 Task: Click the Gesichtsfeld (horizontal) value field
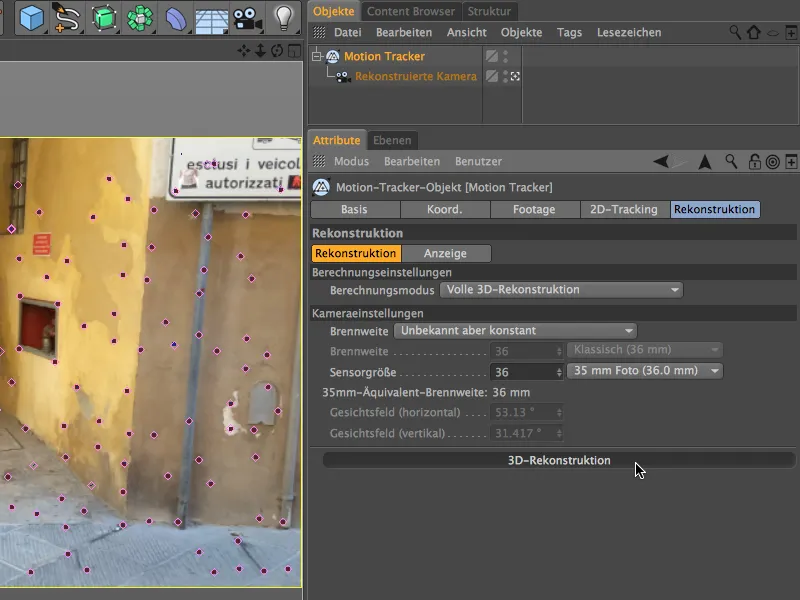point(522,412)
